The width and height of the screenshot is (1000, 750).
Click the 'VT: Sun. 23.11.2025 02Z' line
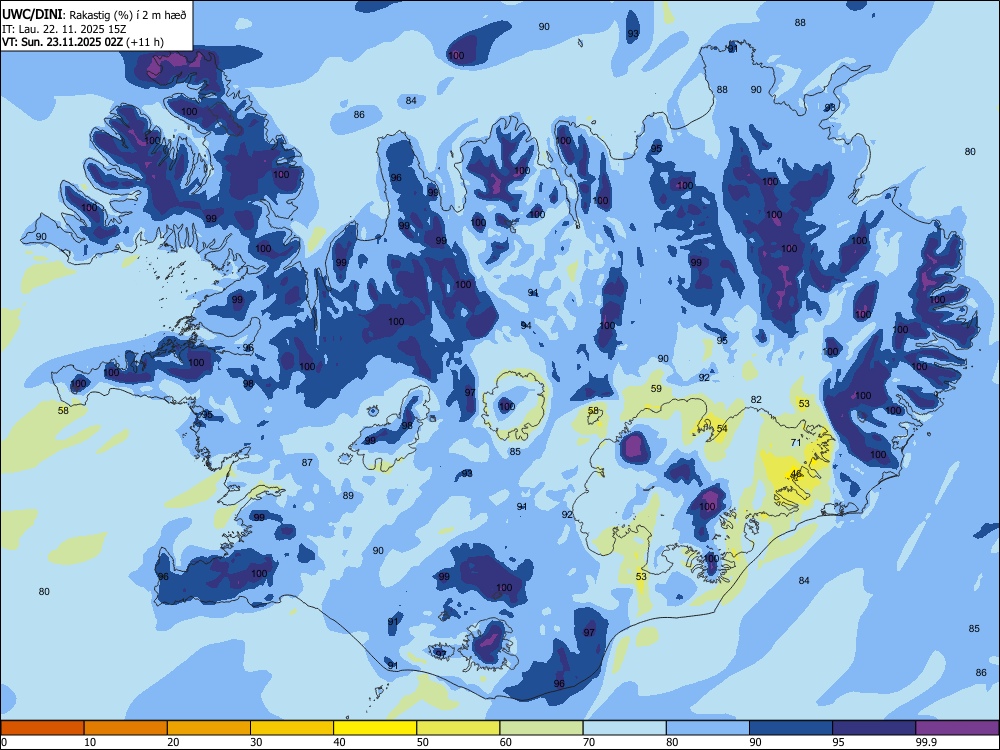62,42
